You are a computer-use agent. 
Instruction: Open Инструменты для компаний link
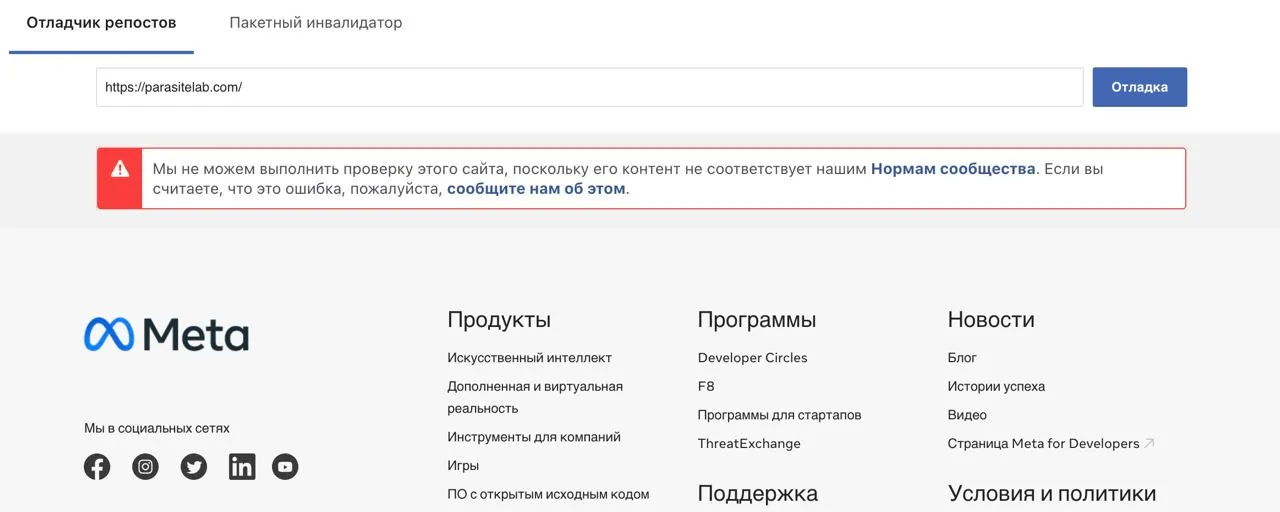pos(534,437)
